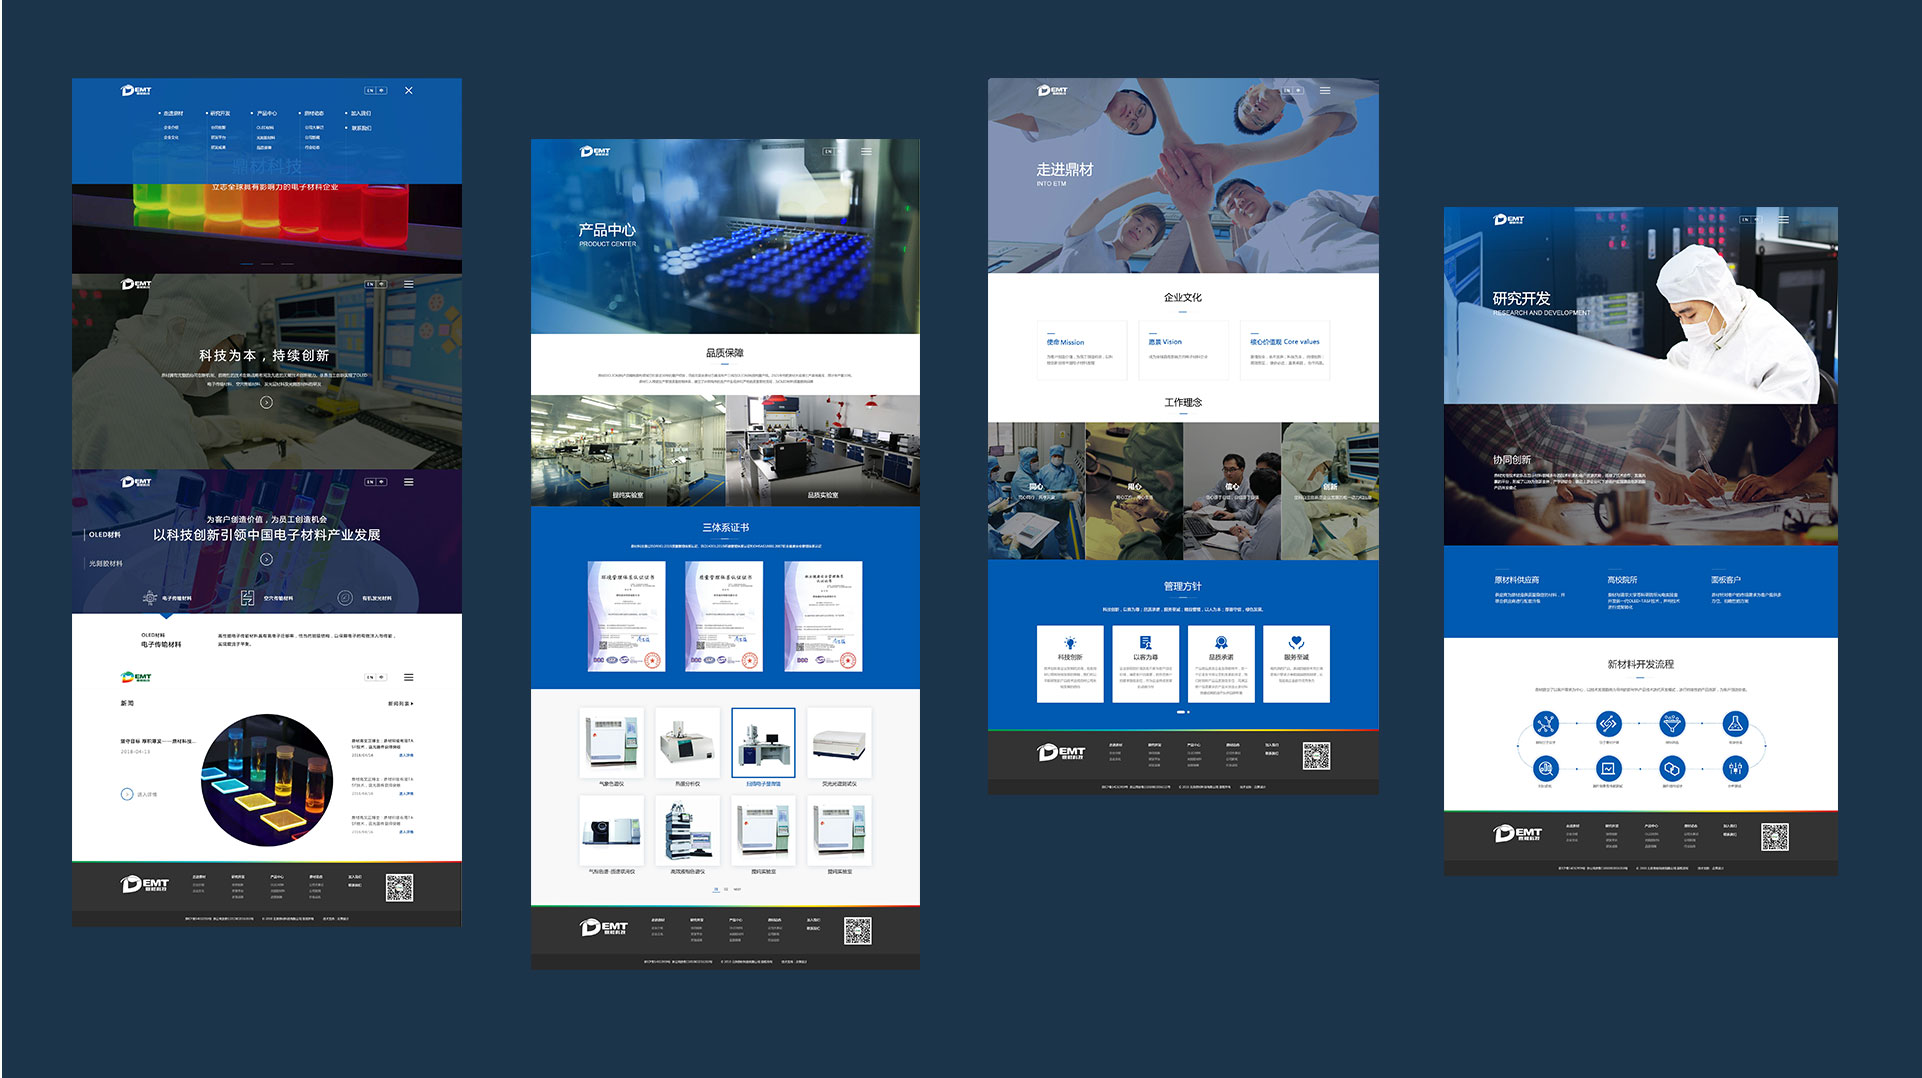
Task: Open the 核心价值观 Core values card
Action: (1284, 350)
